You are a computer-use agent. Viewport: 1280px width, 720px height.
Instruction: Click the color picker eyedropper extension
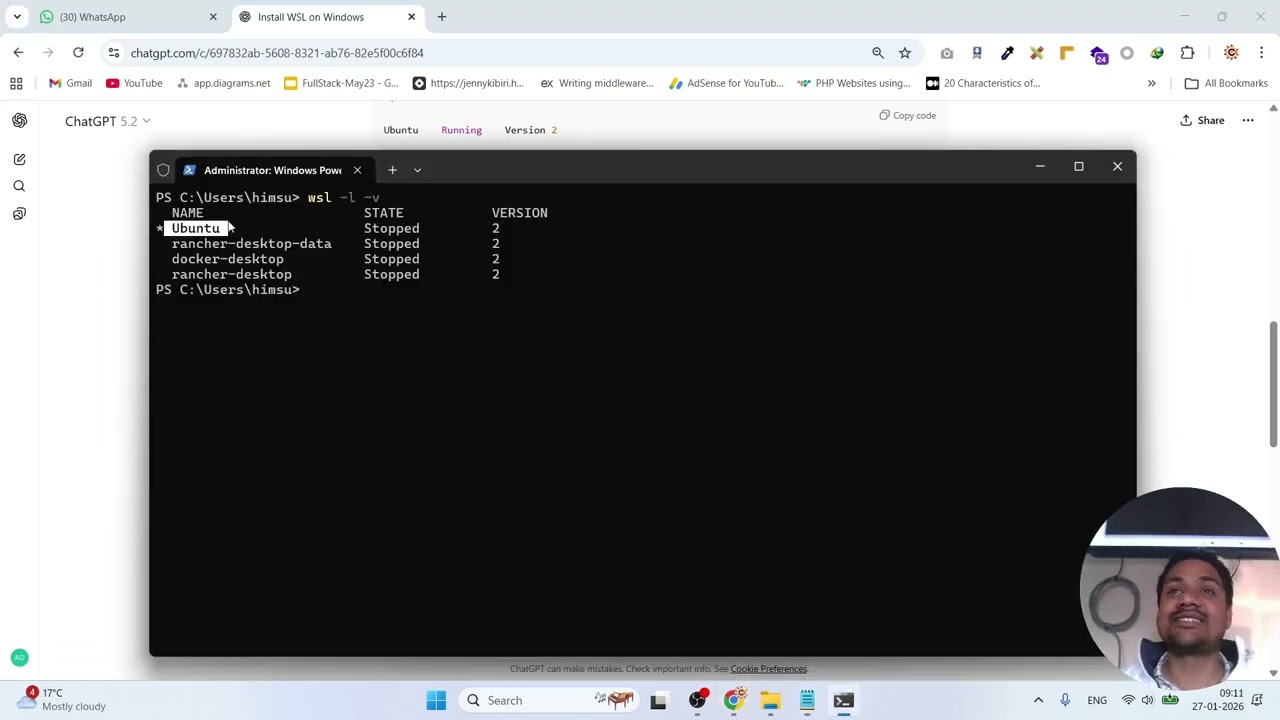point(1007,53)
